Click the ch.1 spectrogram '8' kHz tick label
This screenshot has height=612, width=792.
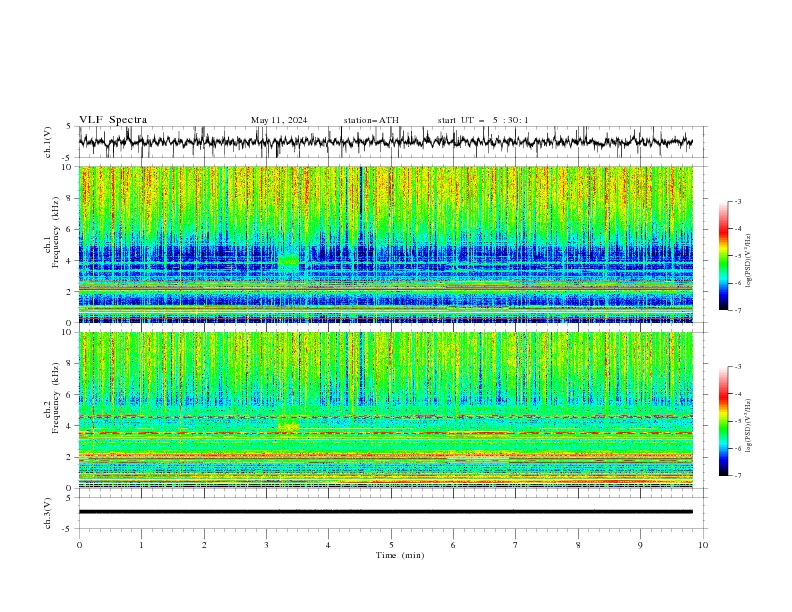click(x=70, y=198)
